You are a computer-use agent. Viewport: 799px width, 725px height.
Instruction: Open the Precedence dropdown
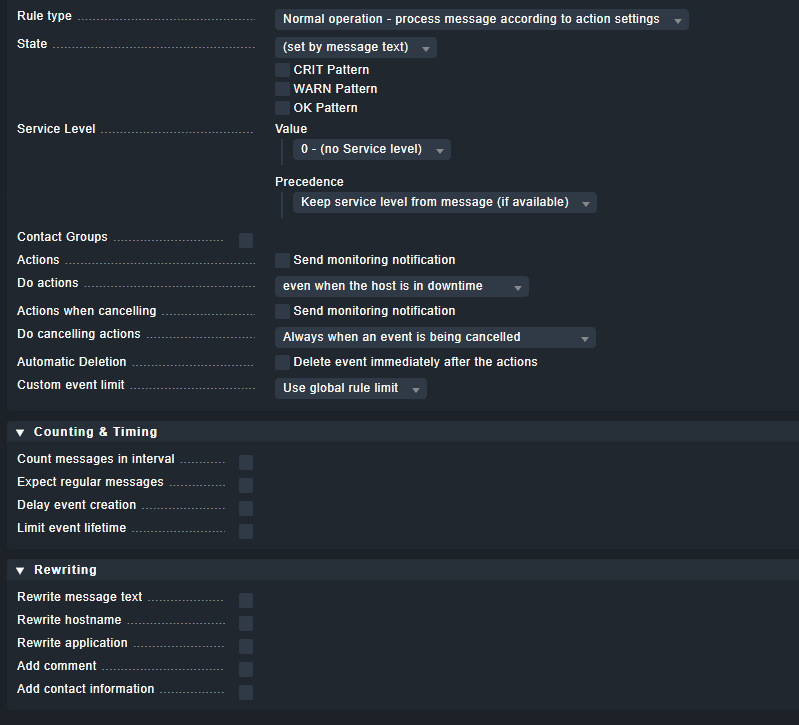click(x=444, y=202)
